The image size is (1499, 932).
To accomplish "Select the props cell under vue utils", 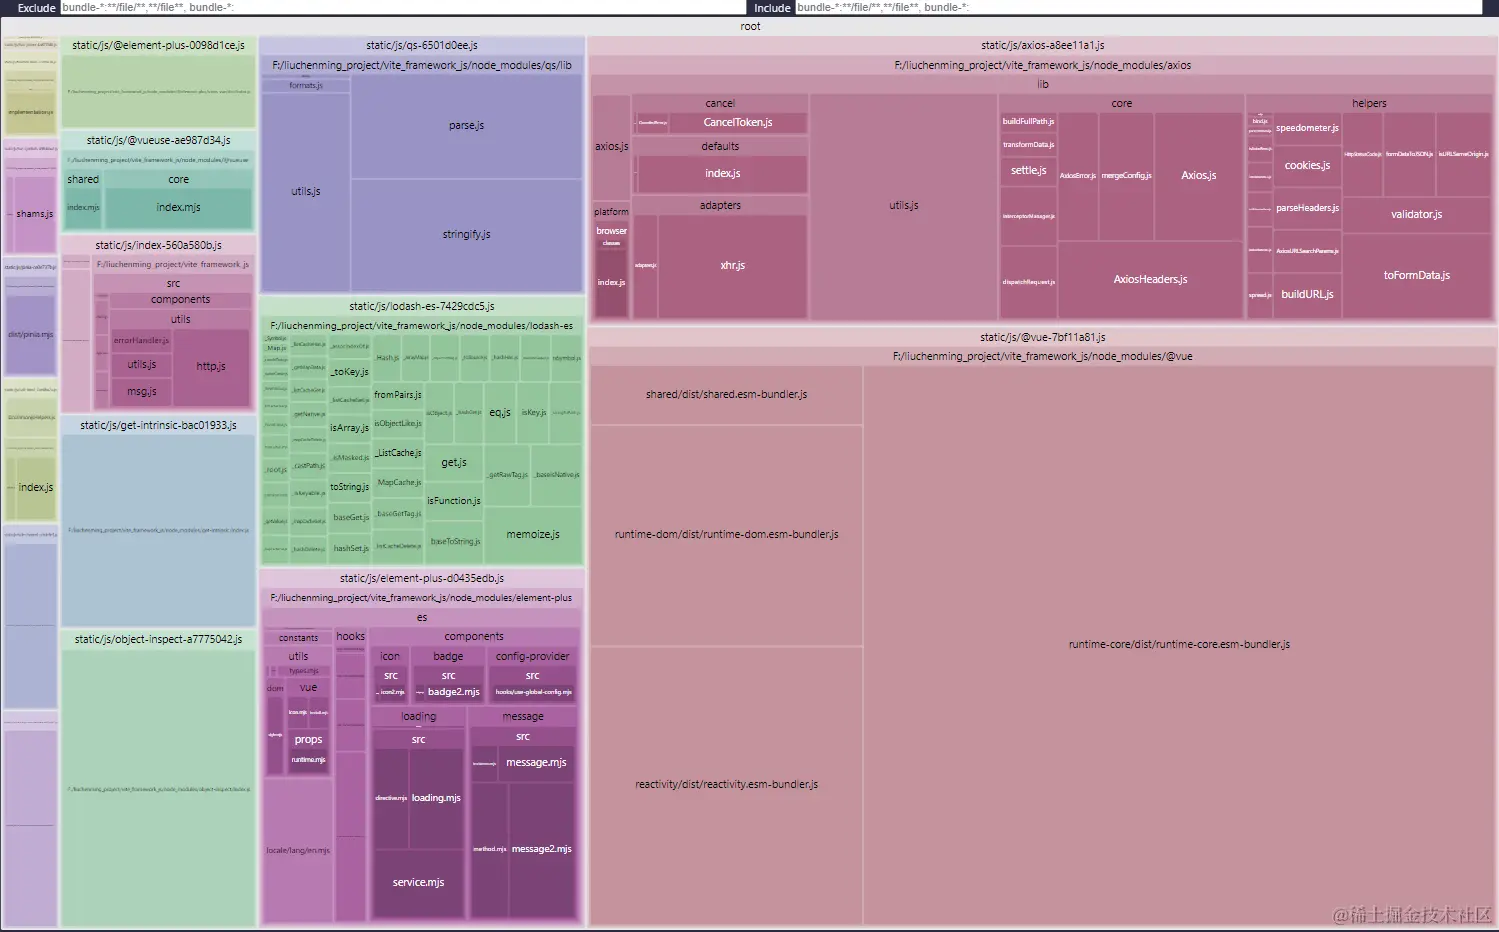I will (308, 740).
